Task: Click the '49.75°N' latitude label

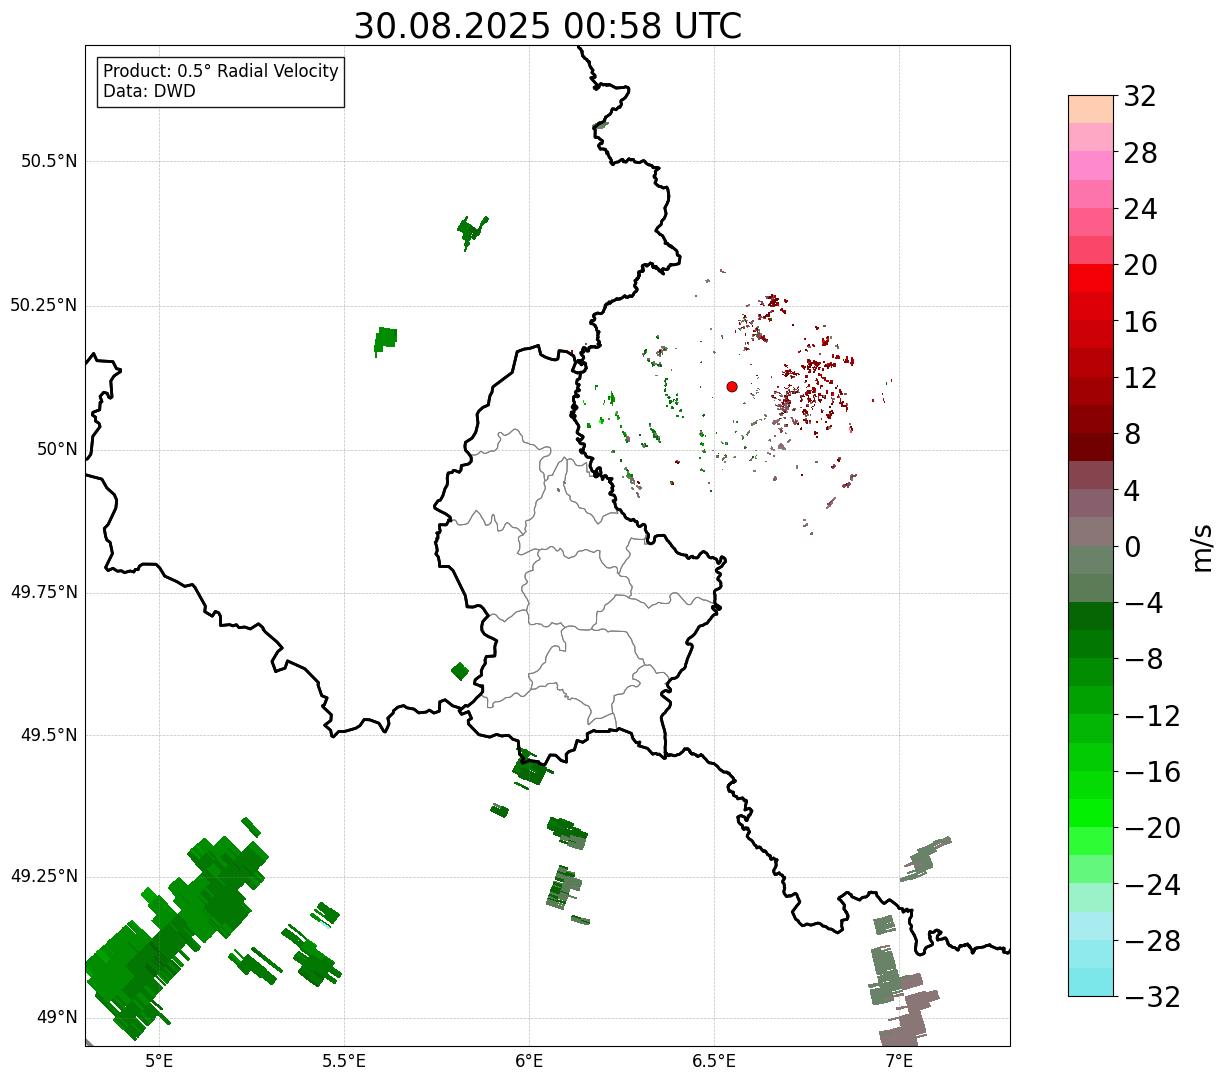Action: [44, 592]
